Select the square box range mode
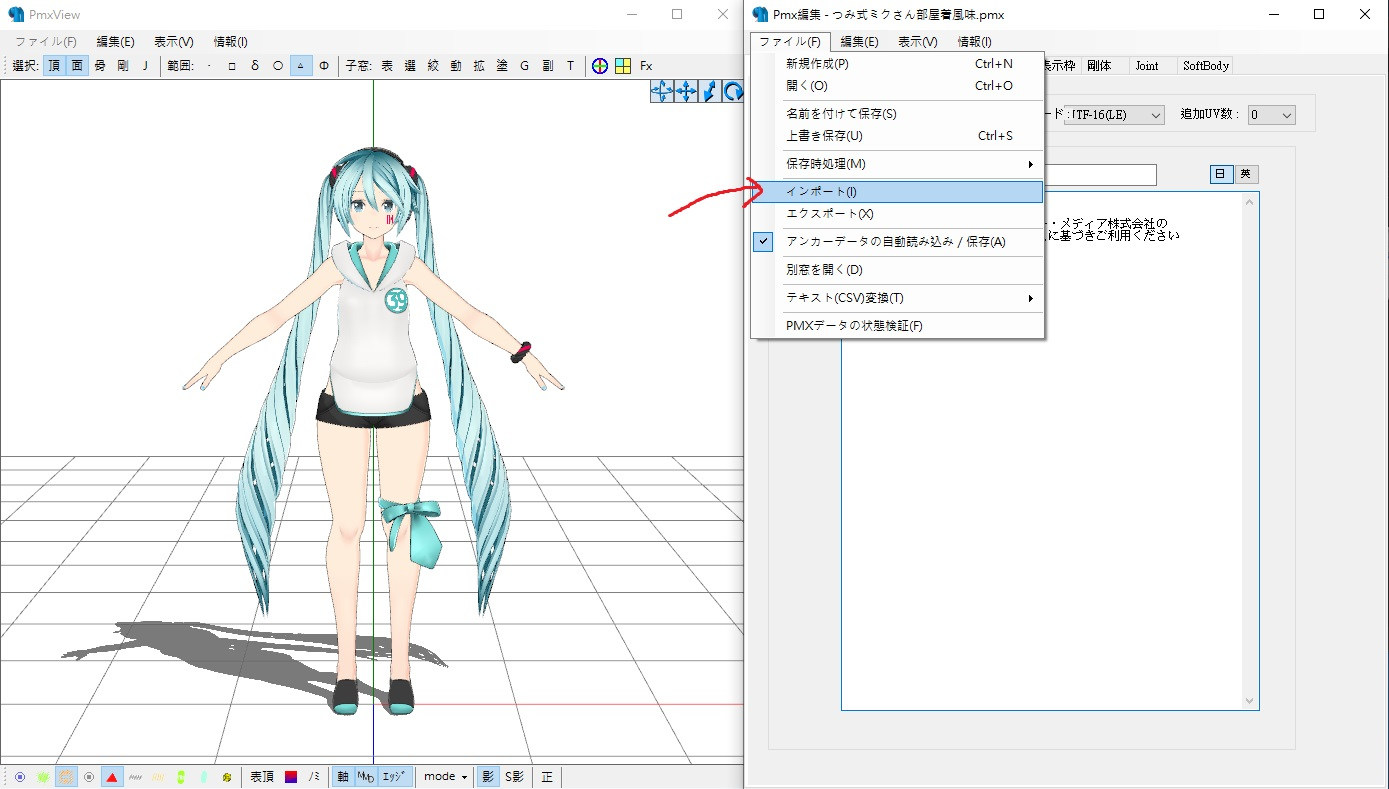Viewport: 1389px width, 789px height. pos(232,66)
